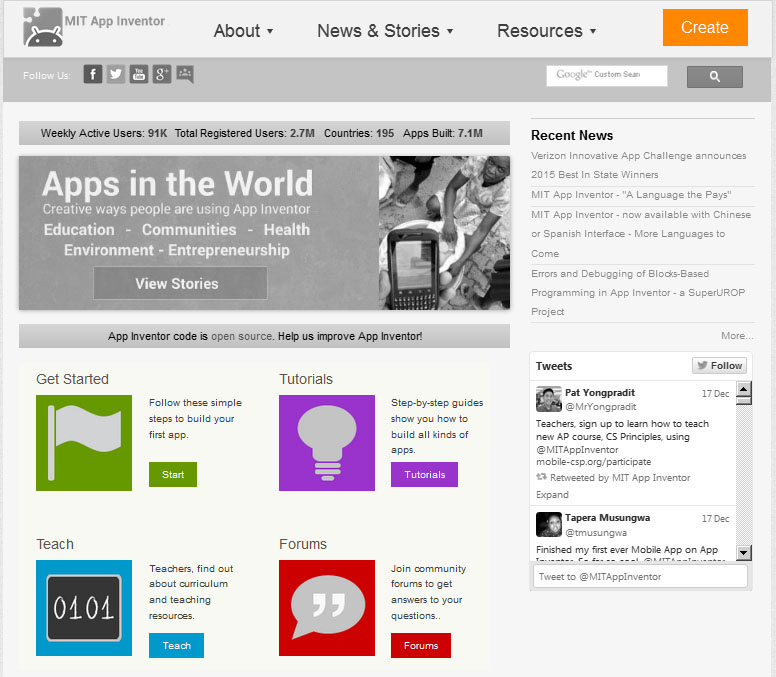Click the orange Create button
This screenshot has height=677, width=776.
705,27
